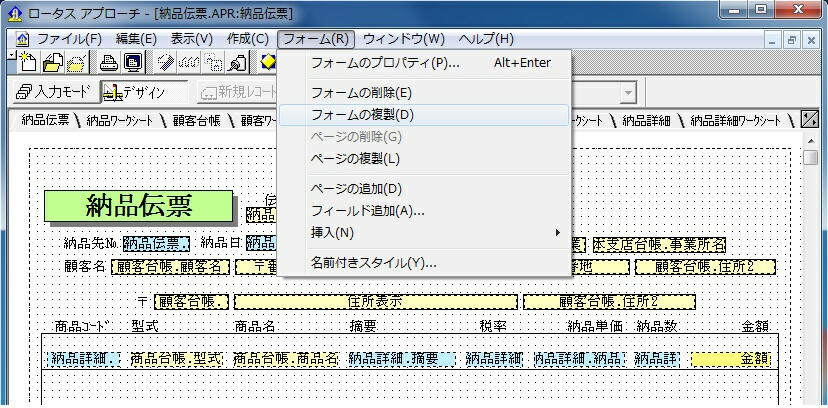Image resolution: width=828 pixels, height=408 pixels.
Task: Click the copy SmartIcon
Action: pyautogui.click(x=213, y=63)
